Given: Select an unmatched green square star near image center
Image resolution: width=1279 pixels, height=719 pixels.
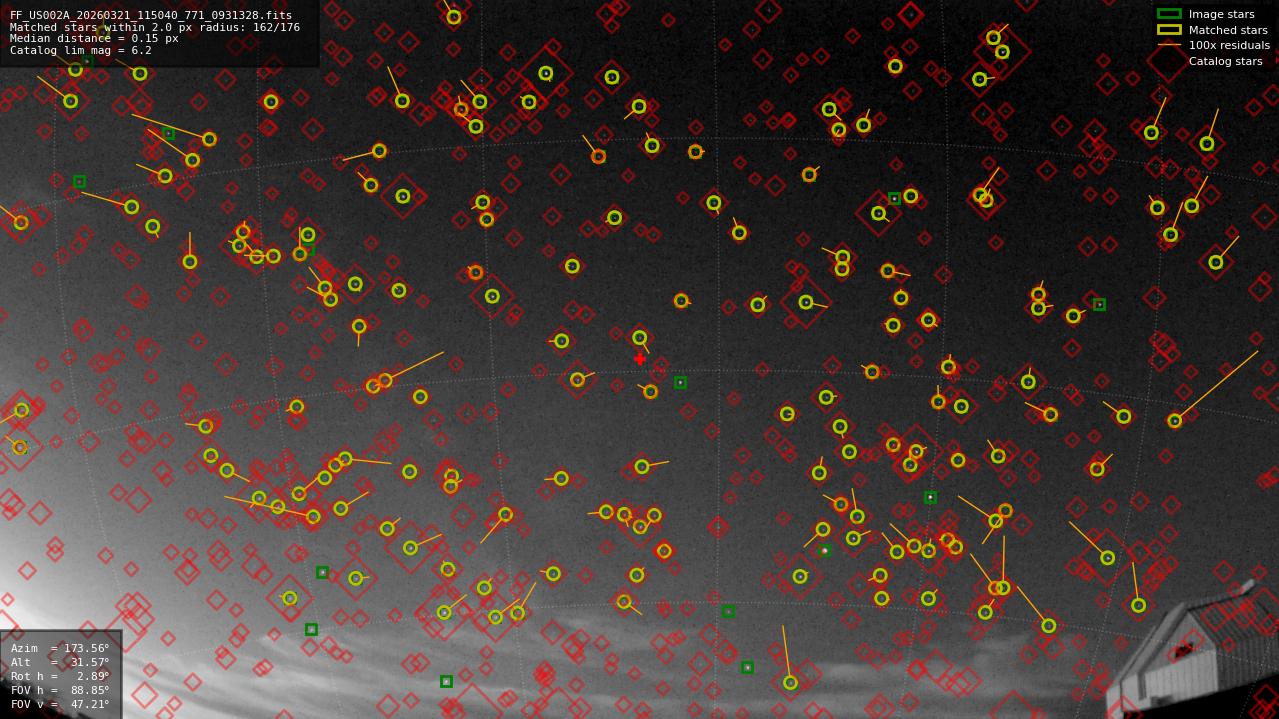Looking at the screenshot, I should [681, 382].
